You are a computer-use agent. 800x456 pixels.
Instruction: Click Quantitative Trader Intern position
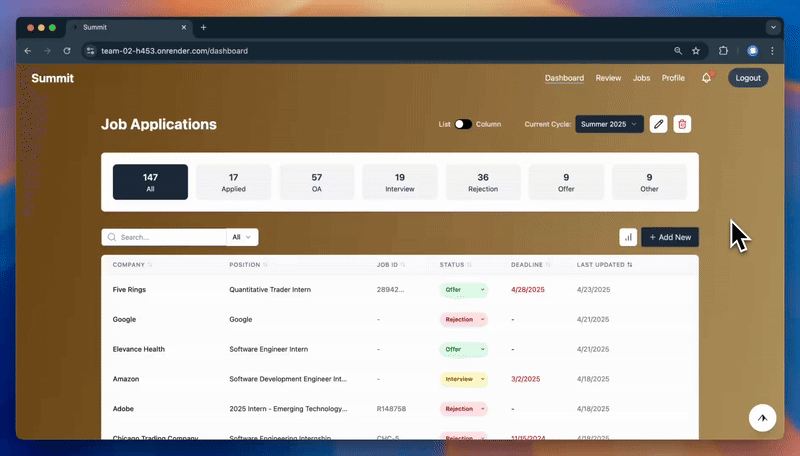pyautogui.click(x=270, y=290)
